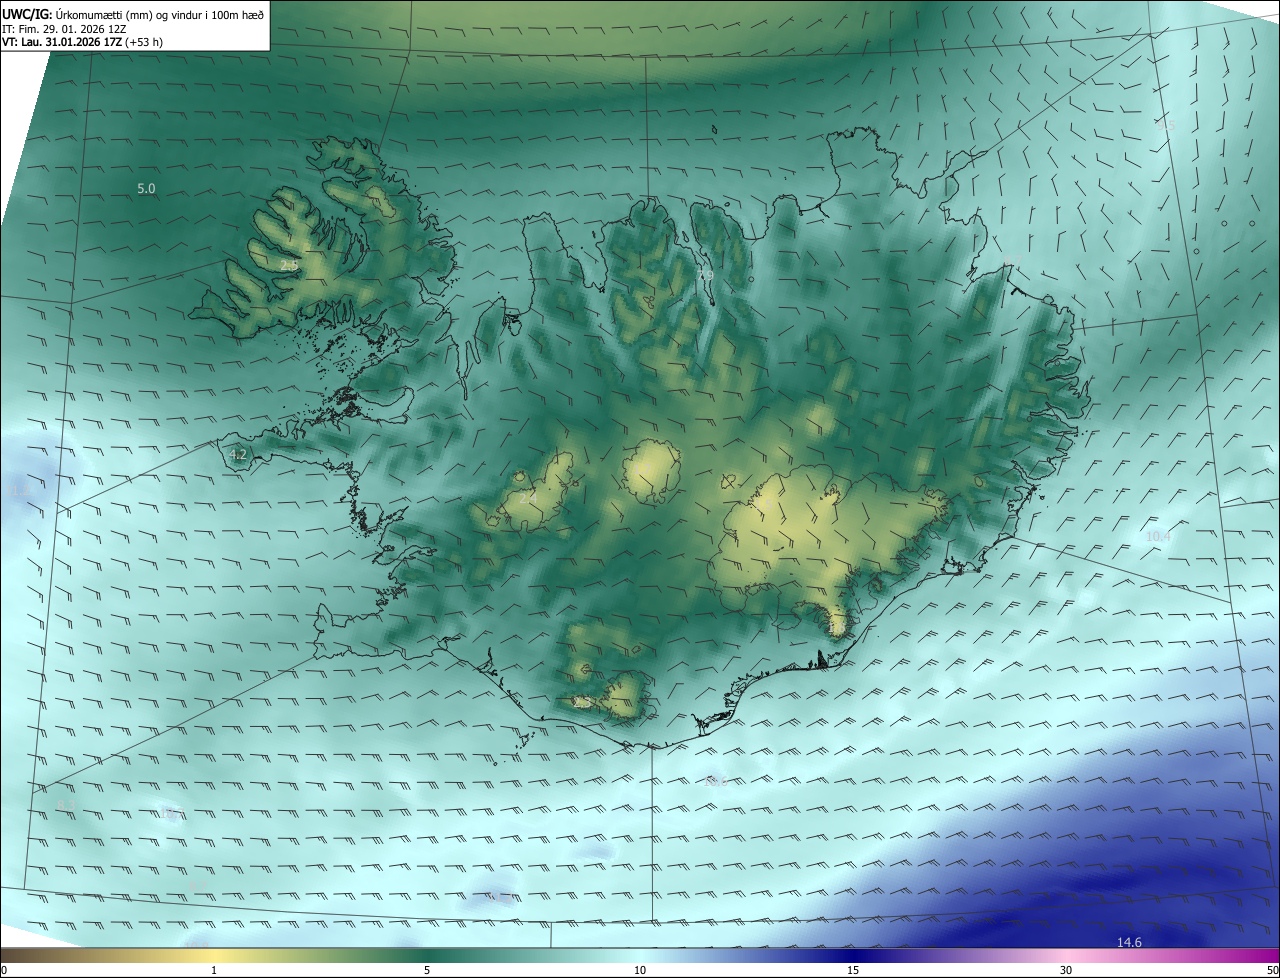Click the initialization time line "IT: Fim. 29. 01. 2026 12Z"
This screenshot has width=1280, height=978.
click(65, 29)
